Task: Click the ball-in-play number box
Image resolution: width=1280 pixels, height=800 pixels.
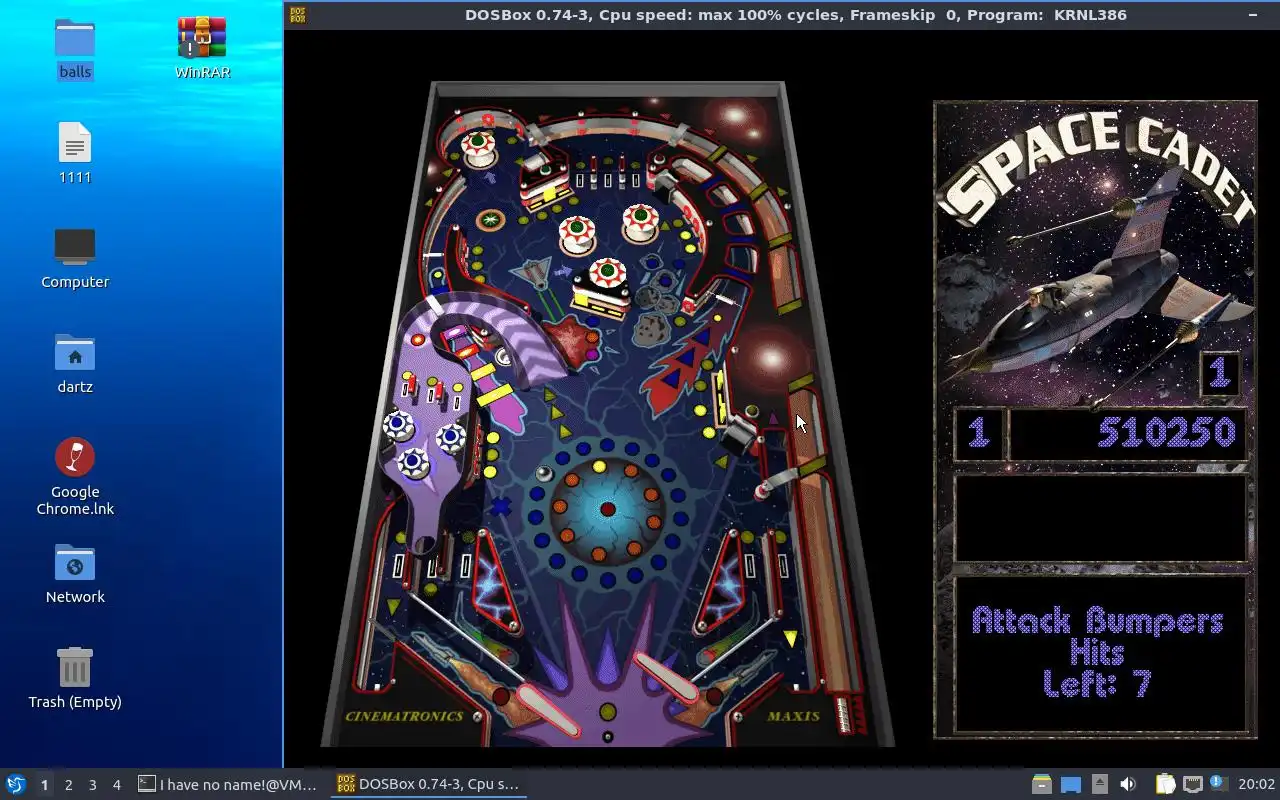Action: pyautogui.click(x=1219, y=374)
